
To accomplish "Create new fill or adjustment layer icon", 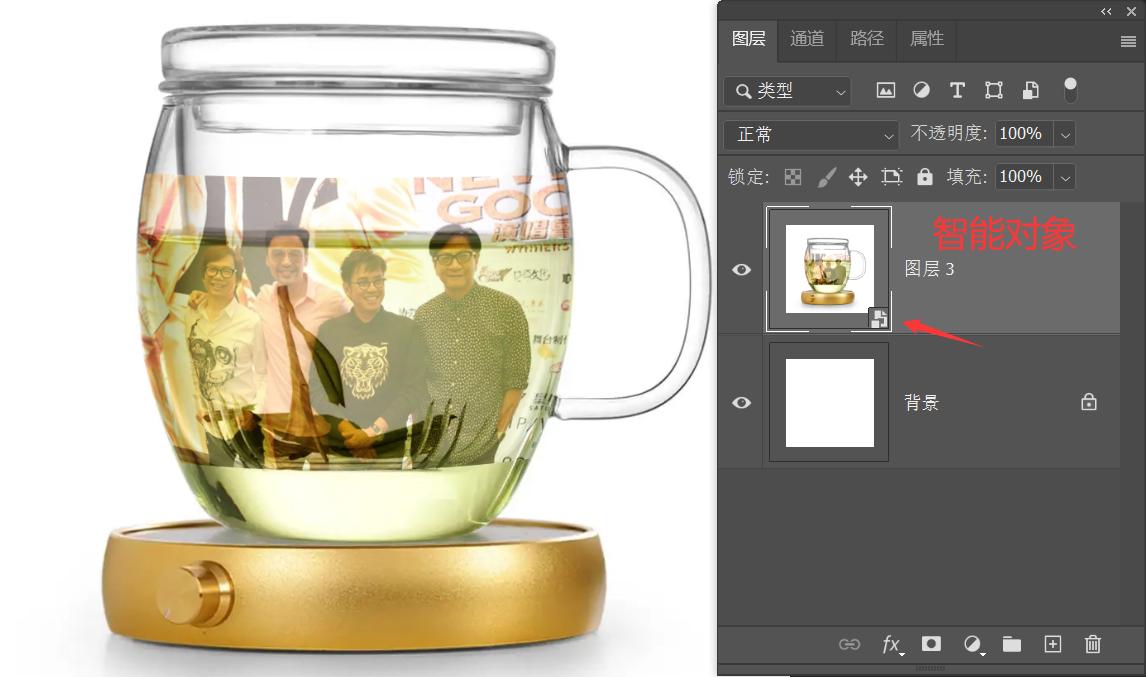I will tap(973, 644).
